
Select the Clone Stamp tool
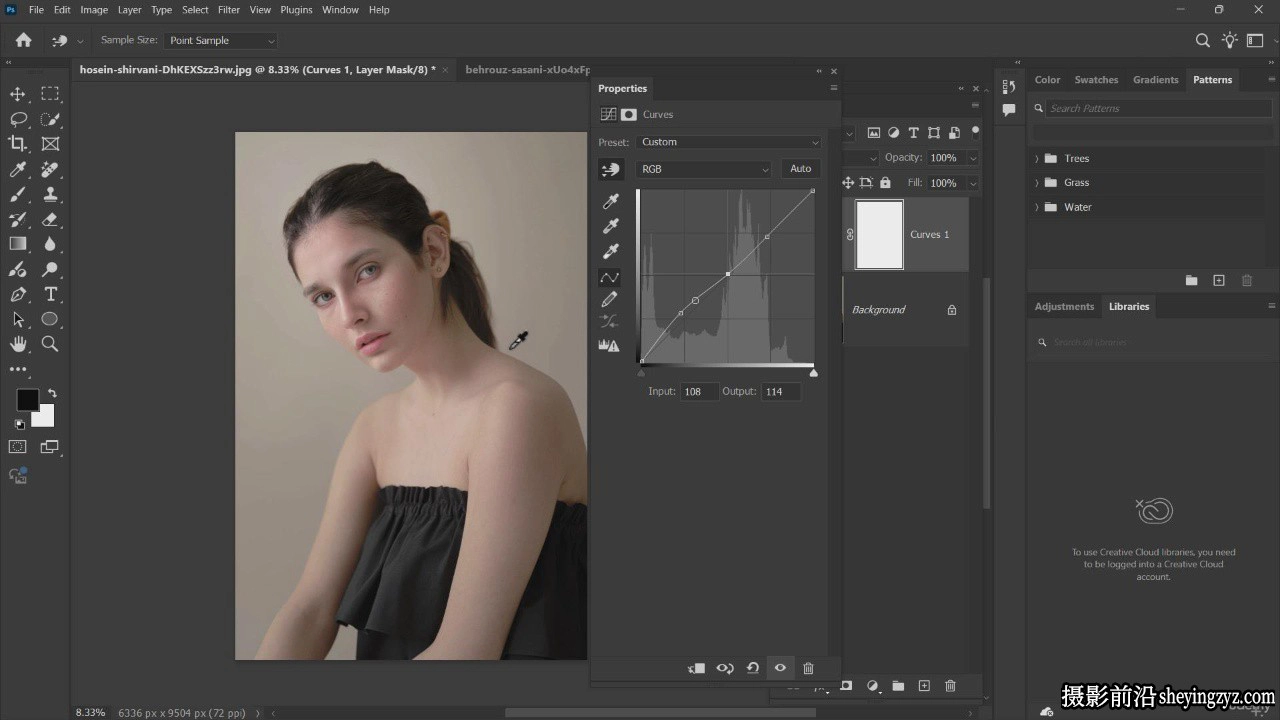[50, 194]
